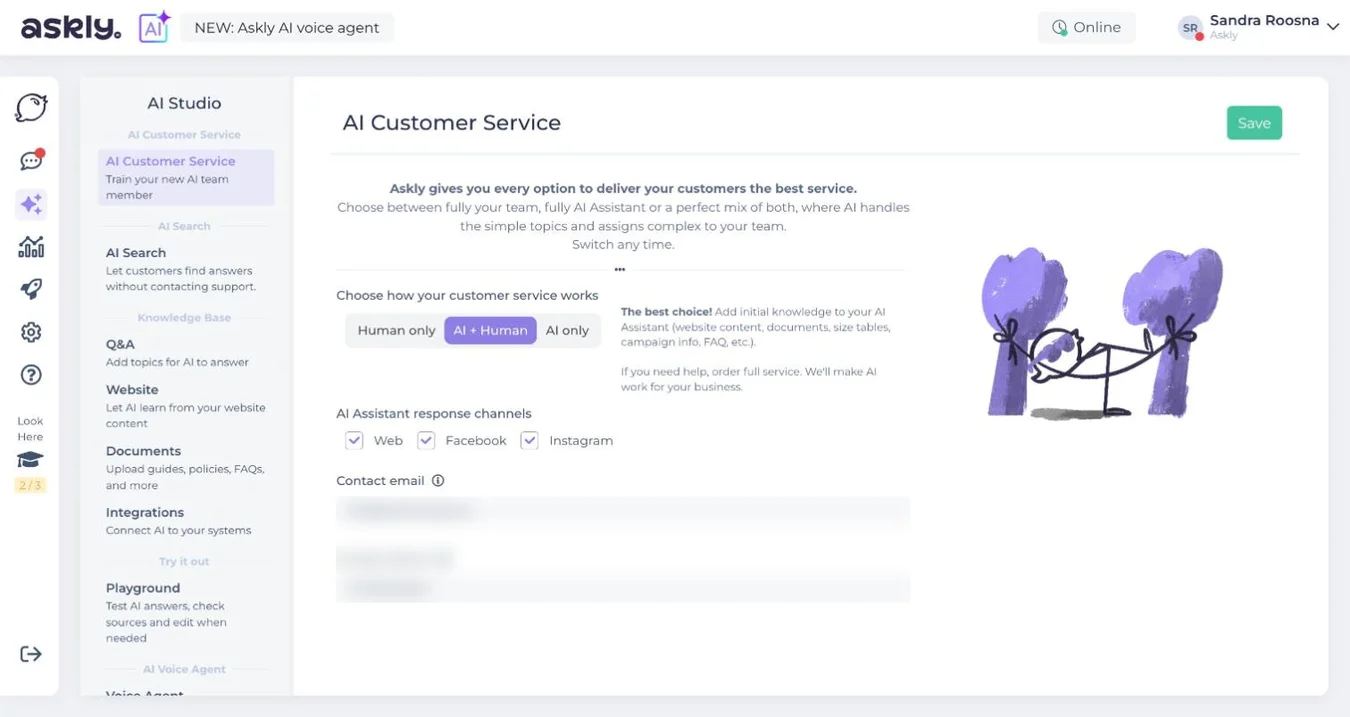
Task: Click the hammock illustration image
Action: (1102, 333)
